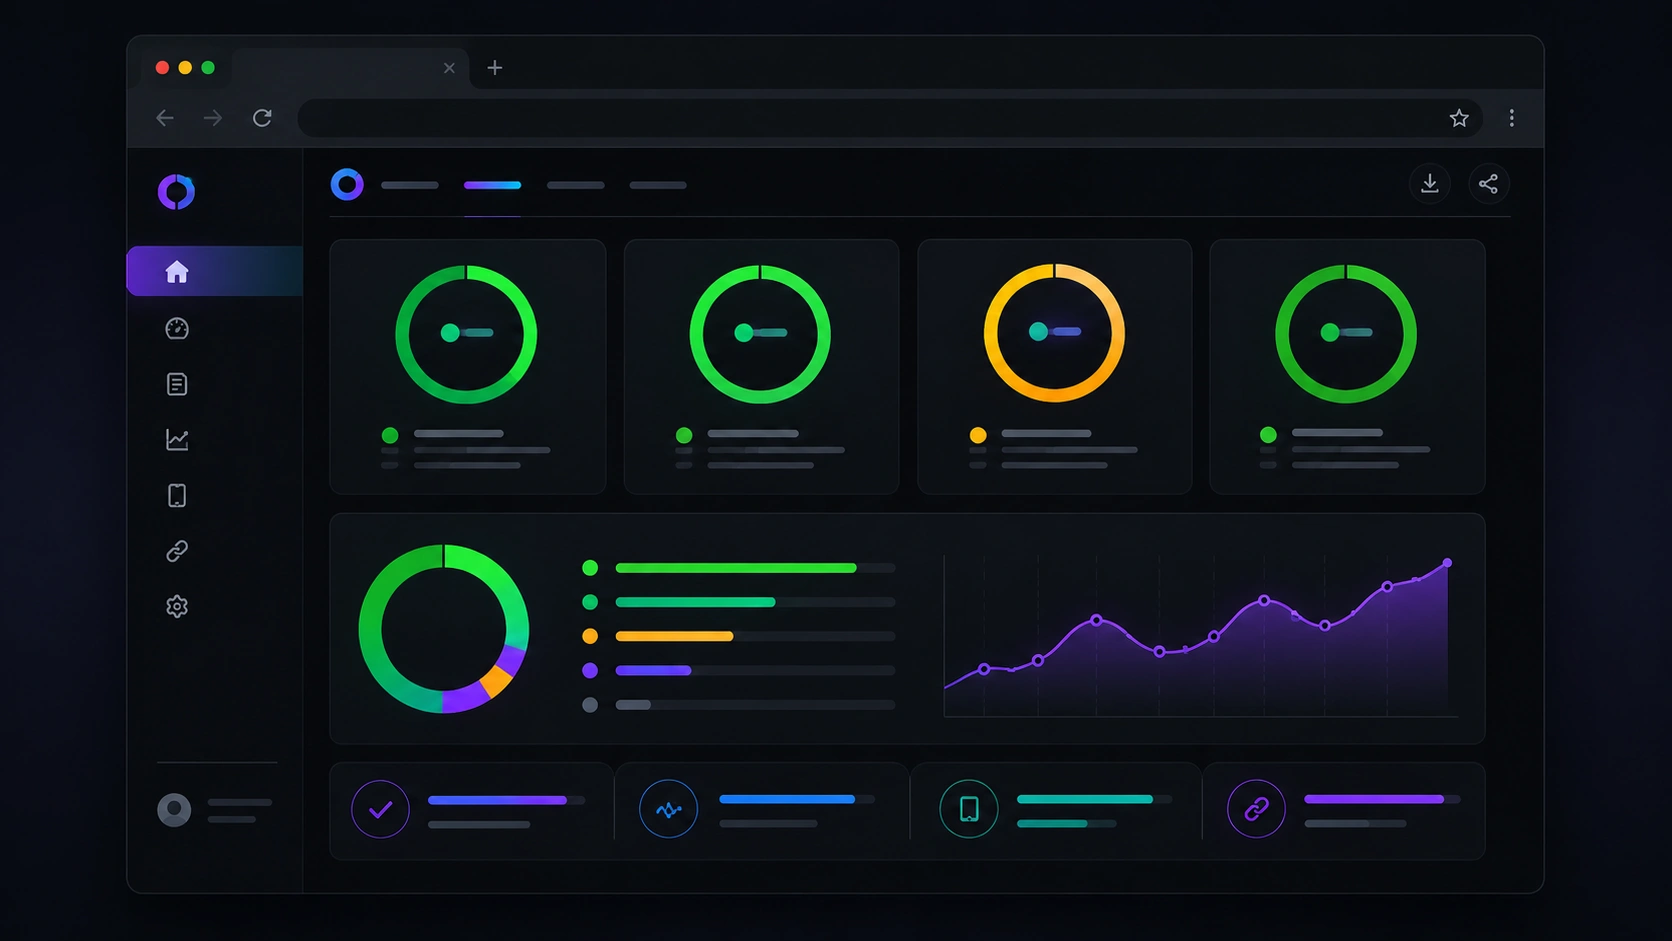Click the teal mobile device circle icon
Image resolution: width=1672 pixels, height=941 pixels.
[x=969, y=809]
